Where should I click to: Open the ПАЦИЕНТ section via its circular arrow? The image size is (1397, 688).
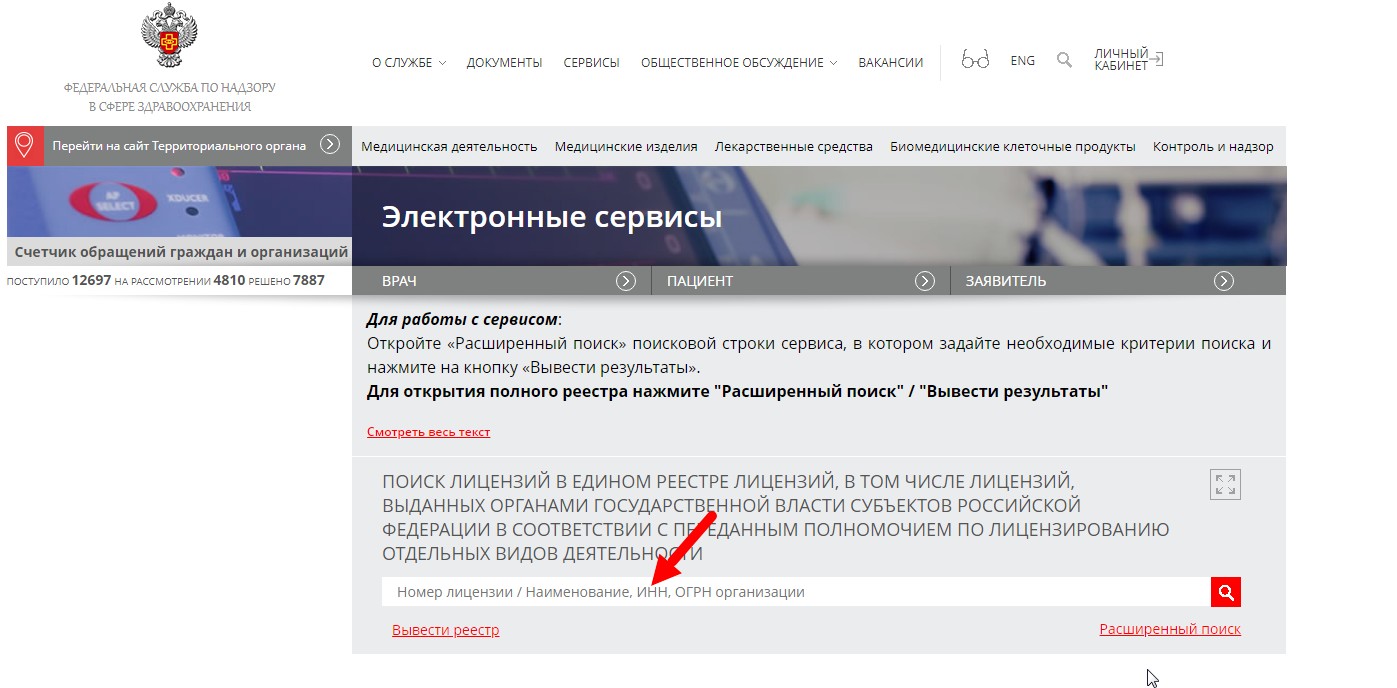click(x=925, y=280)
